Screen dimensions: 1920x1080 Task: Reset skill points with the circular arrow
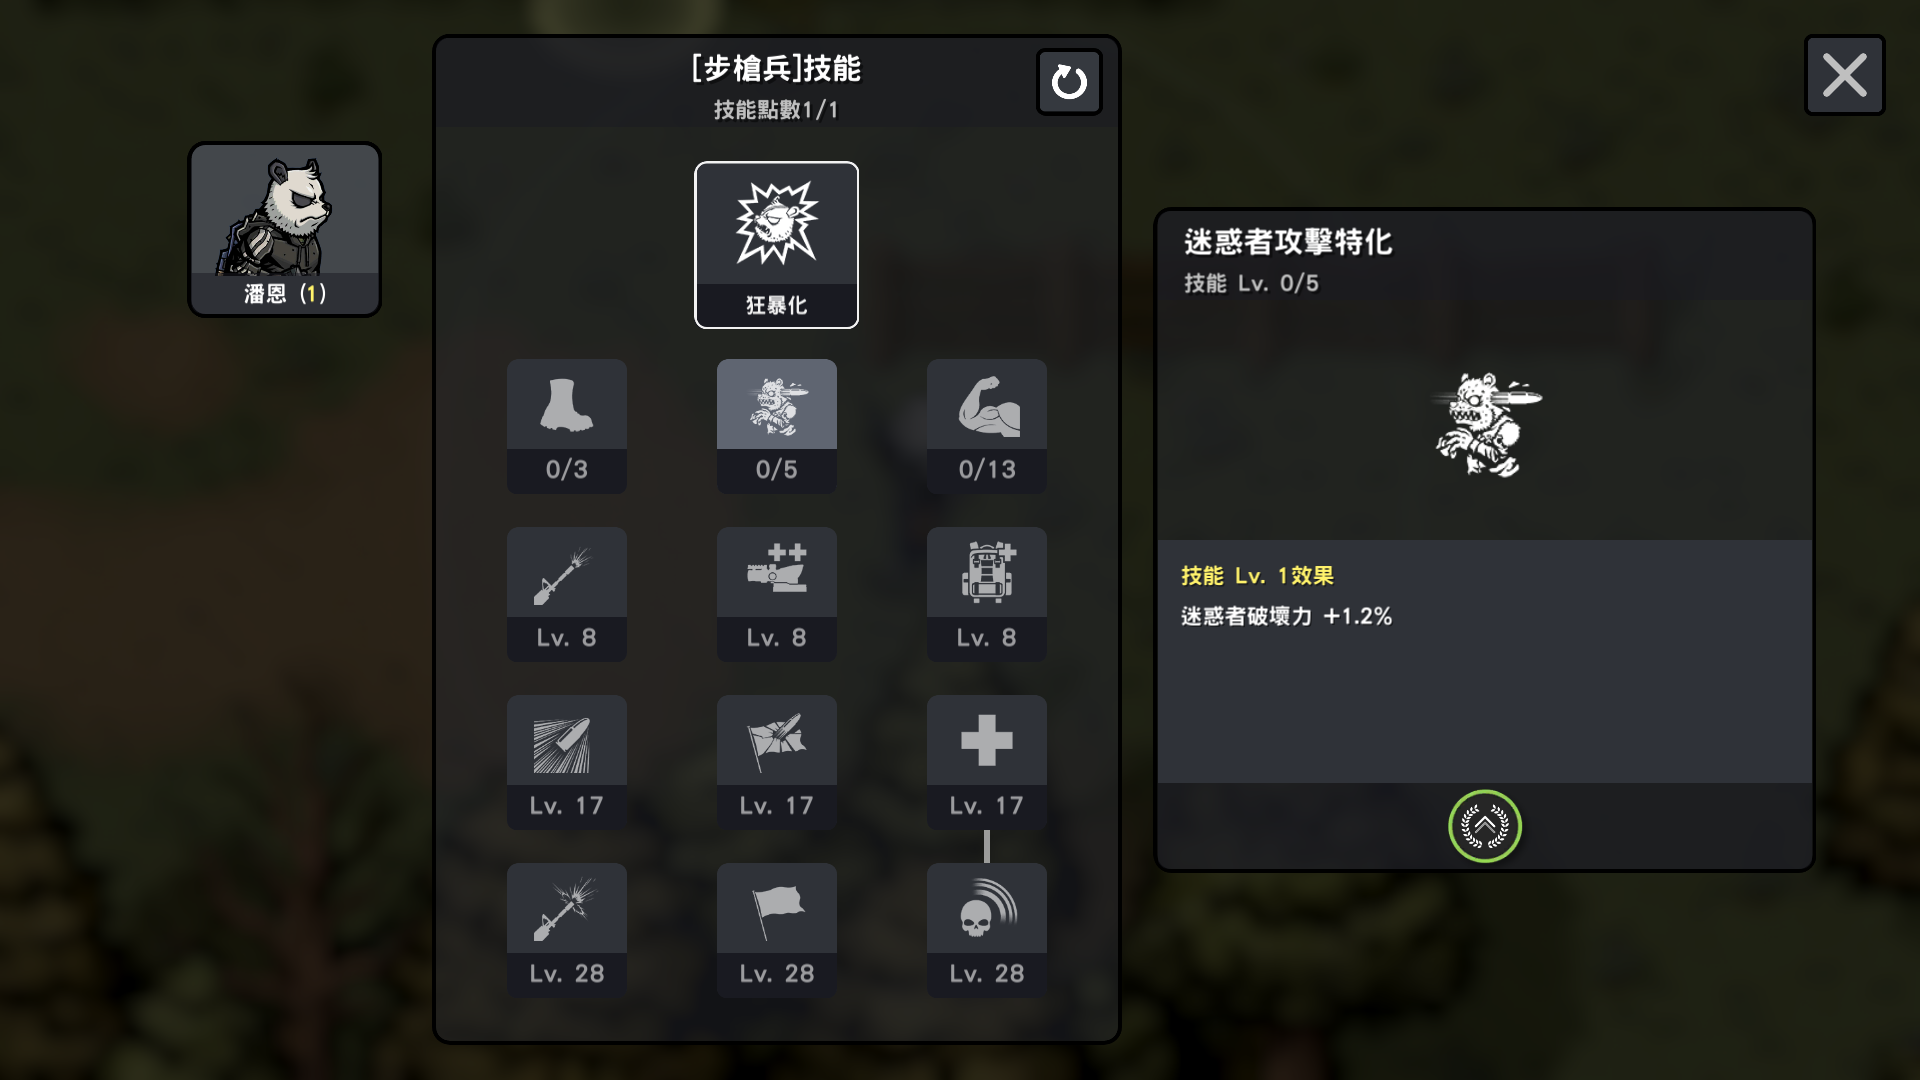coord(1069,82)
